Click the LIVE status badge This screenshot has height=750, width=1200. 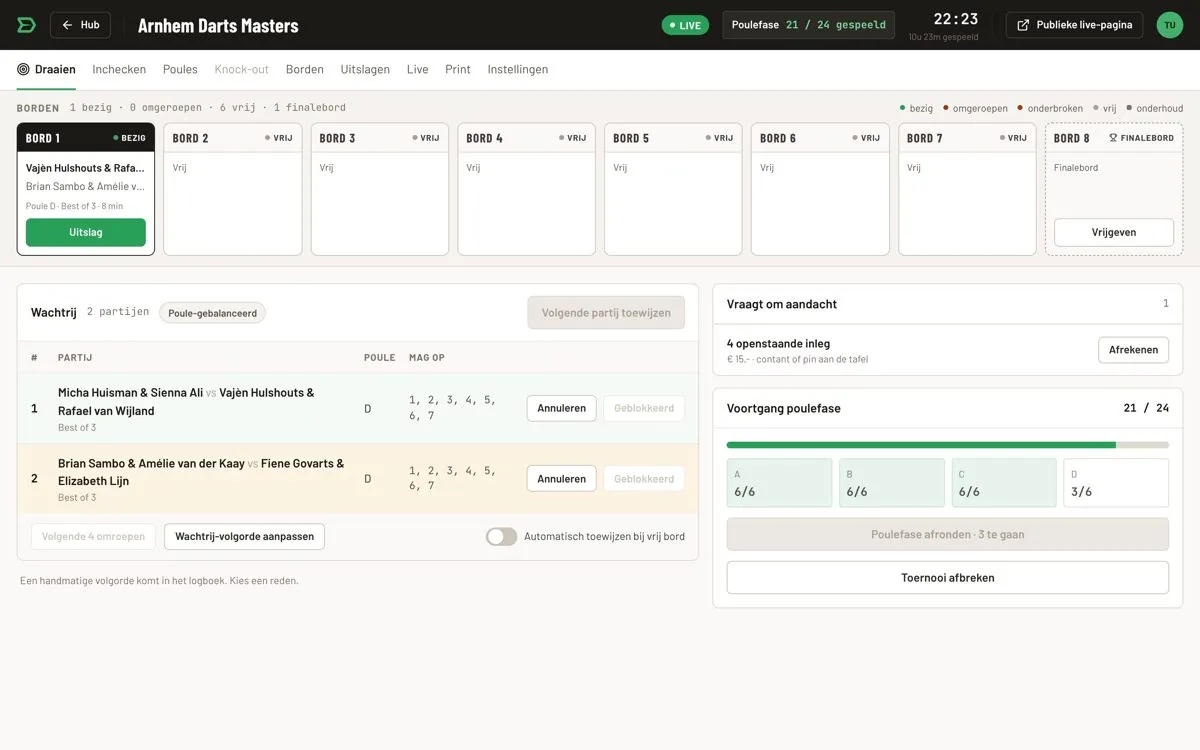click(x=685, y=25)
